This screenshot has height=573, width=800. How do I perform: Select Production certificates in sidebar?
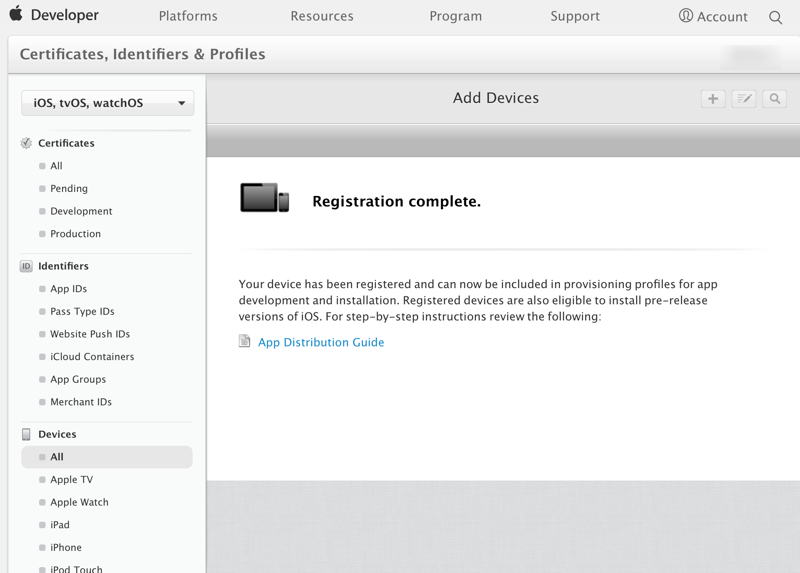[75, 234]
